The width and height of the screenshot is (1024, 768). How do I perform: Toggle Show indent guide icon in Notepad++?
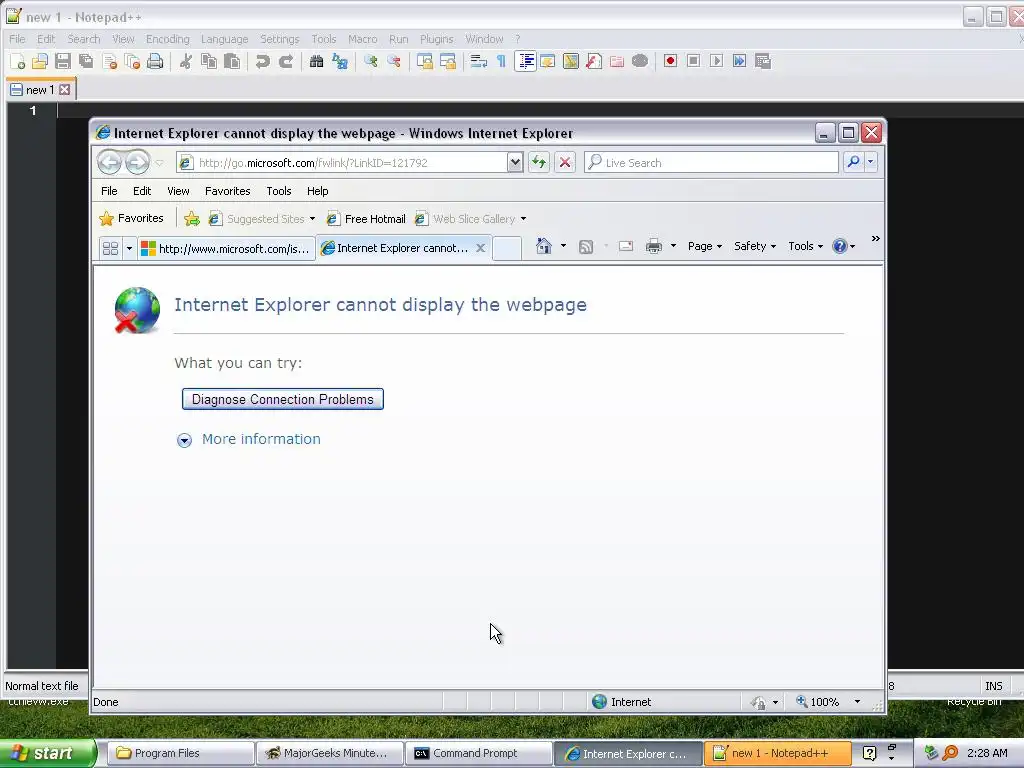coord(525,61)
